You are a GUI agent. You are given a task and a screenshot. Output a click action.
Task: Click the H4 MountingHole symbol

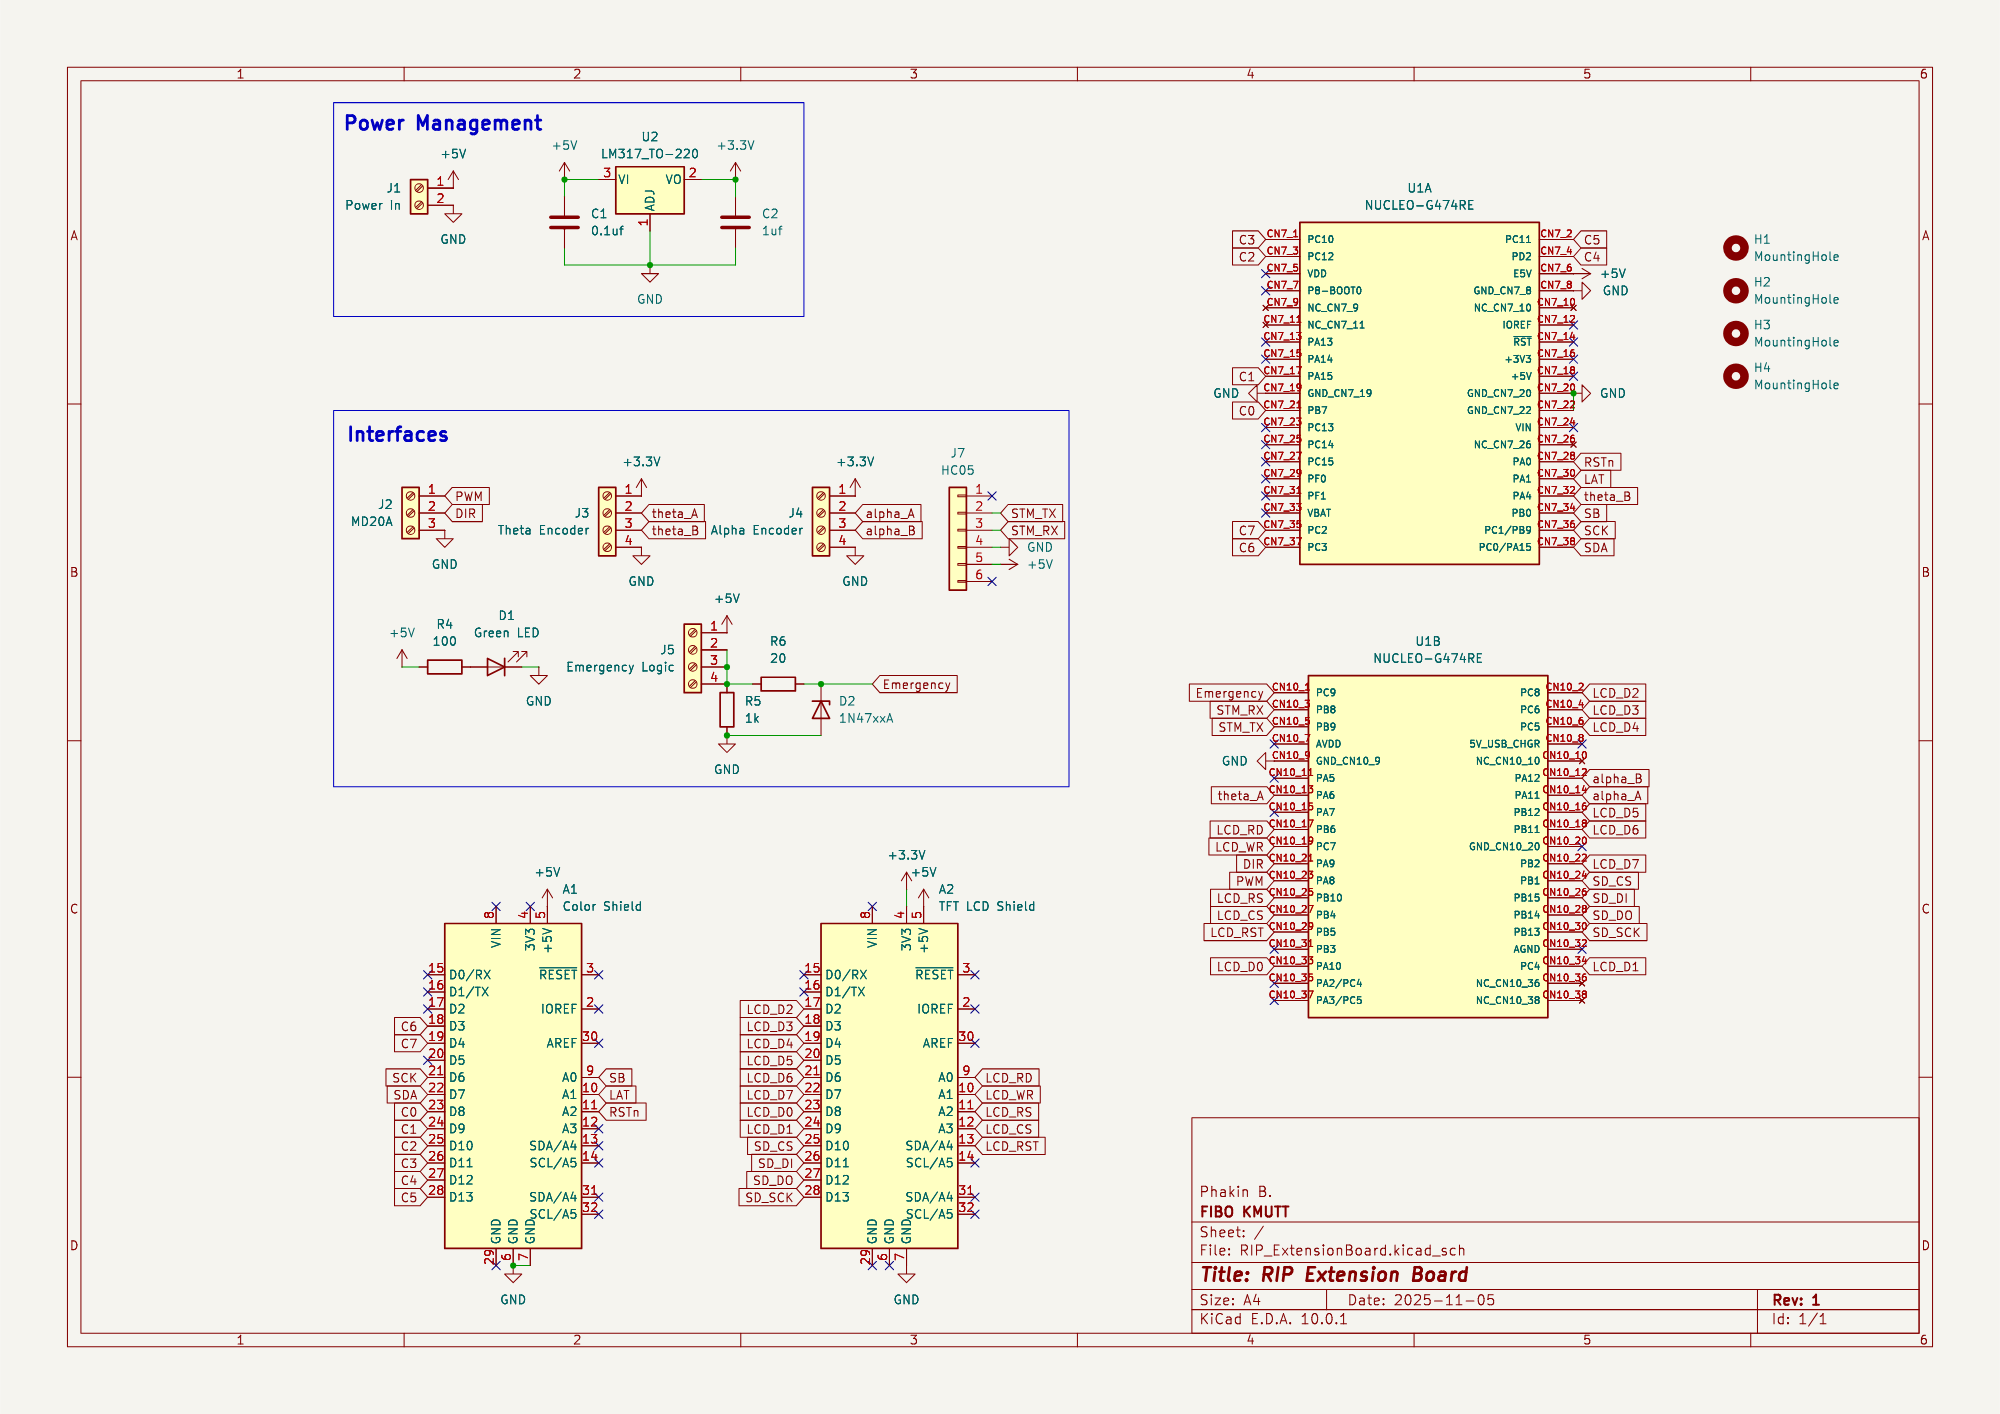[1735, 376]
